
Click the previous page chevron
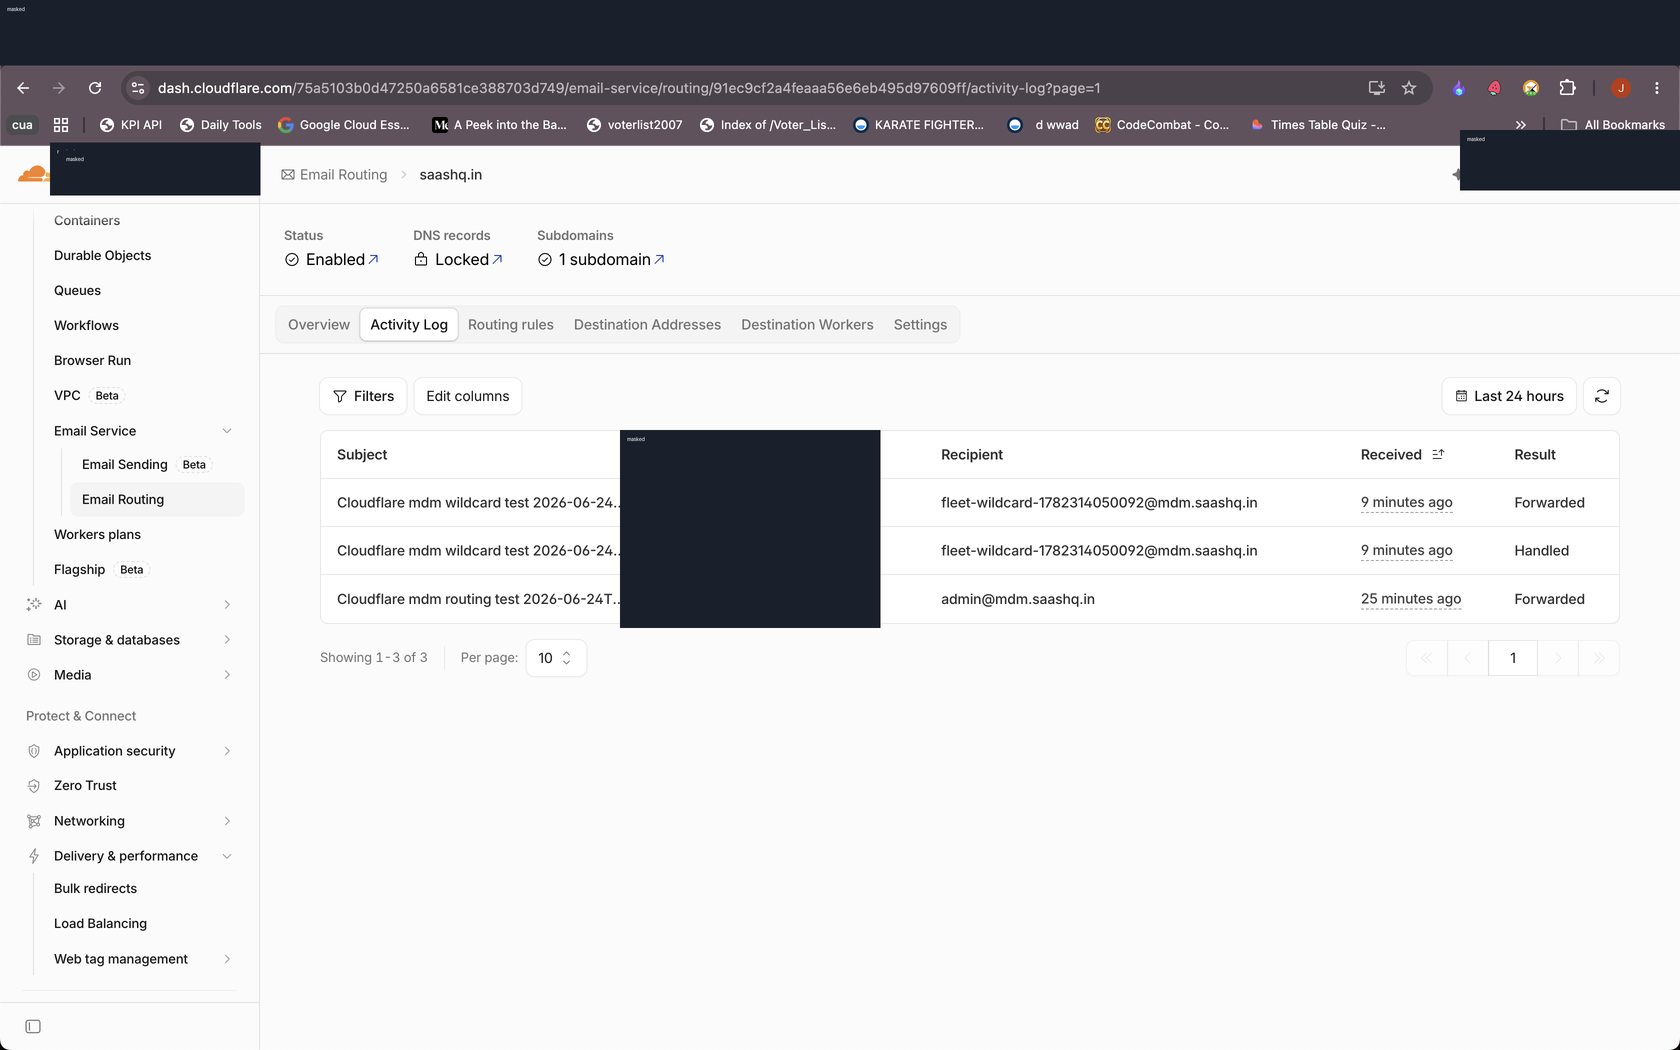click(x=1468, y=658)
